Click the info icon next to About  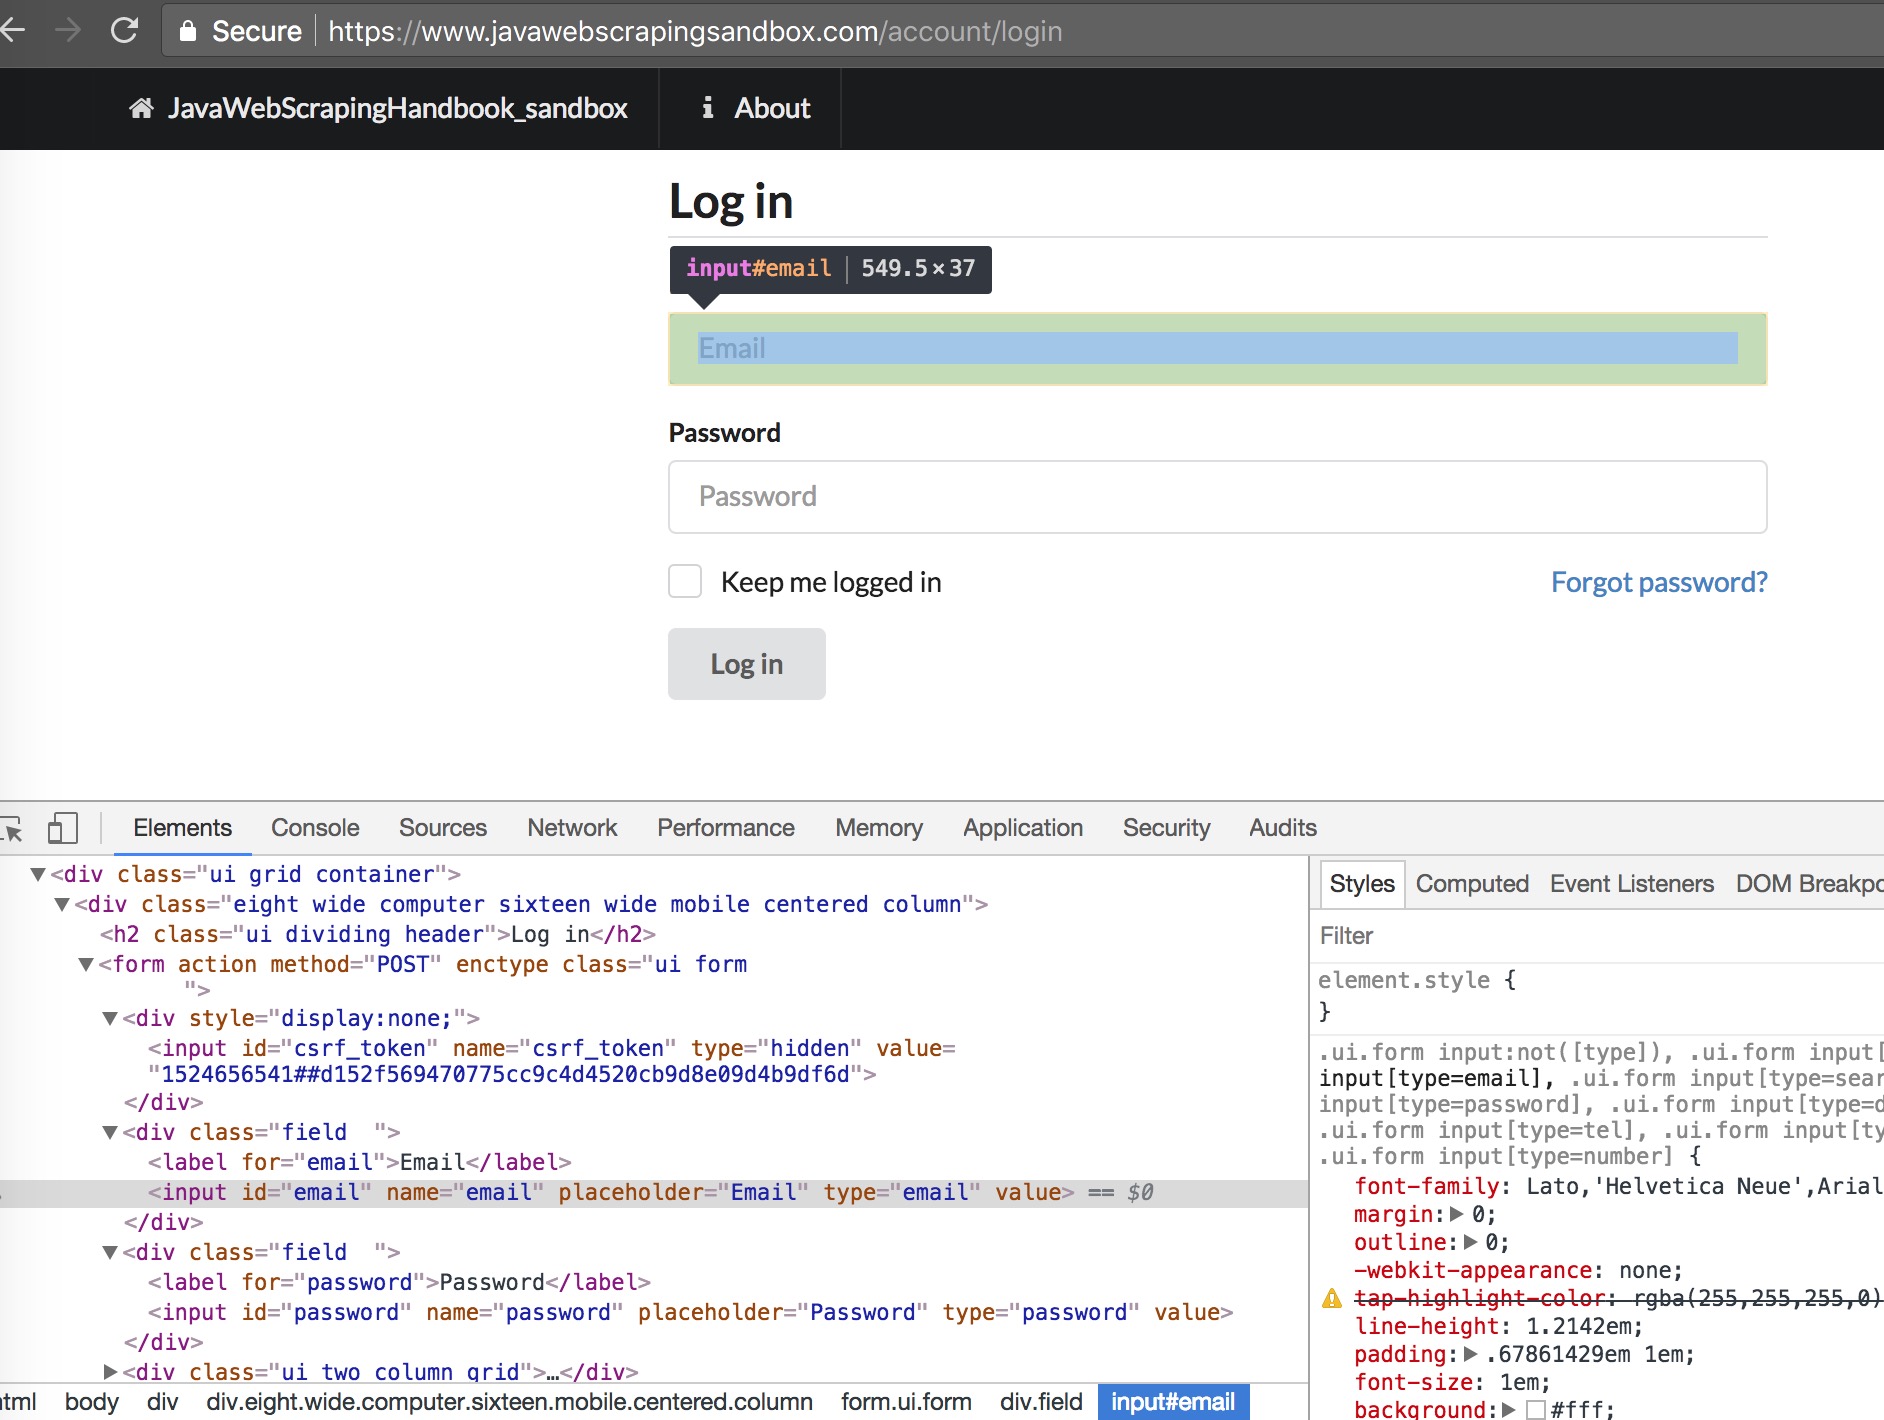coord(709,108)
